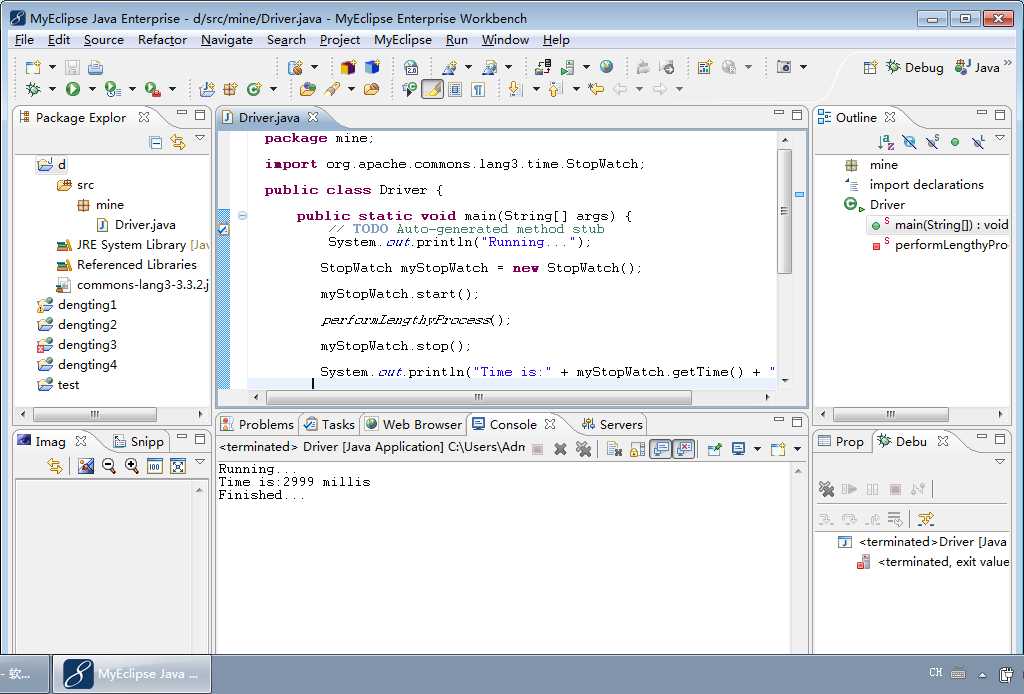This screenshot has width=1024, height=694.
Task: Toggle Hide Fields filter in Outline
Action: 909,143
